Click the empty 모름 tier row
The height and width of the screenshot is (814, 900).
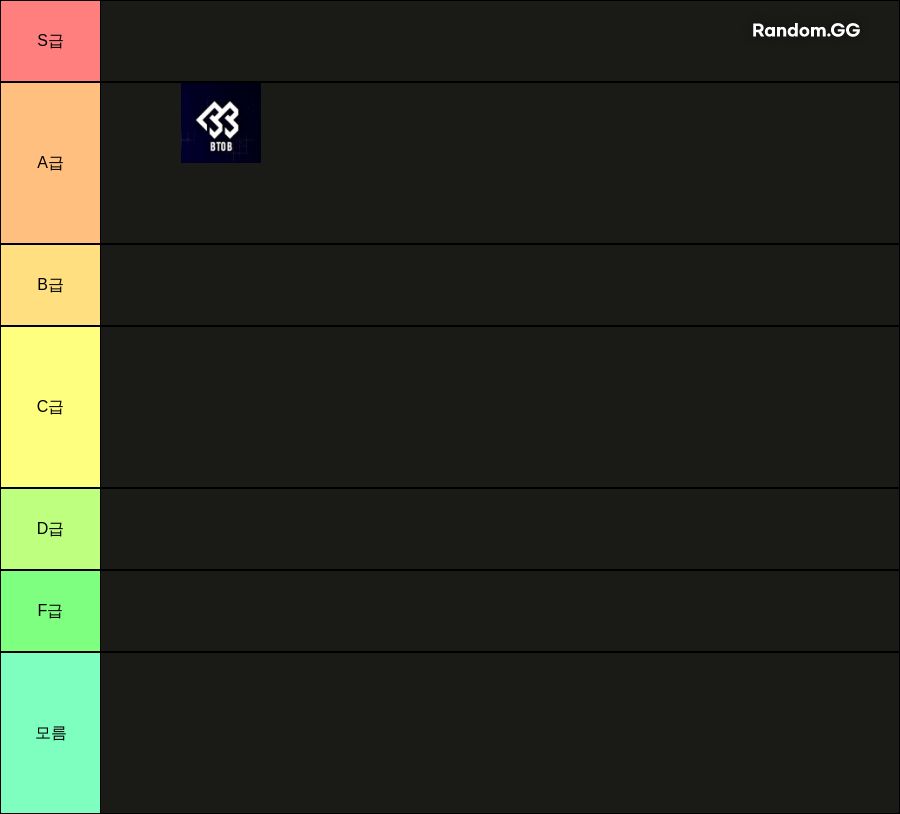pos(499,733)
